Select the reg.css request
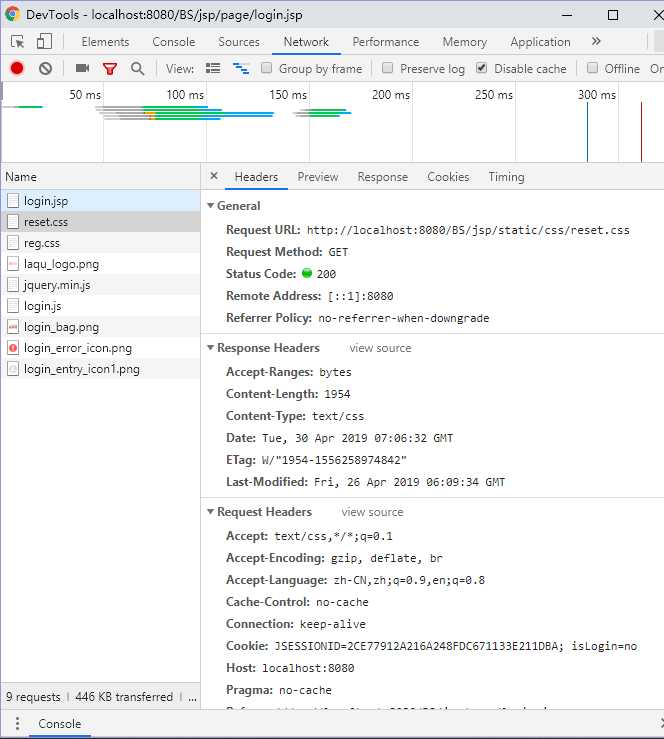The image size is (664, 739). pos(100,243)
